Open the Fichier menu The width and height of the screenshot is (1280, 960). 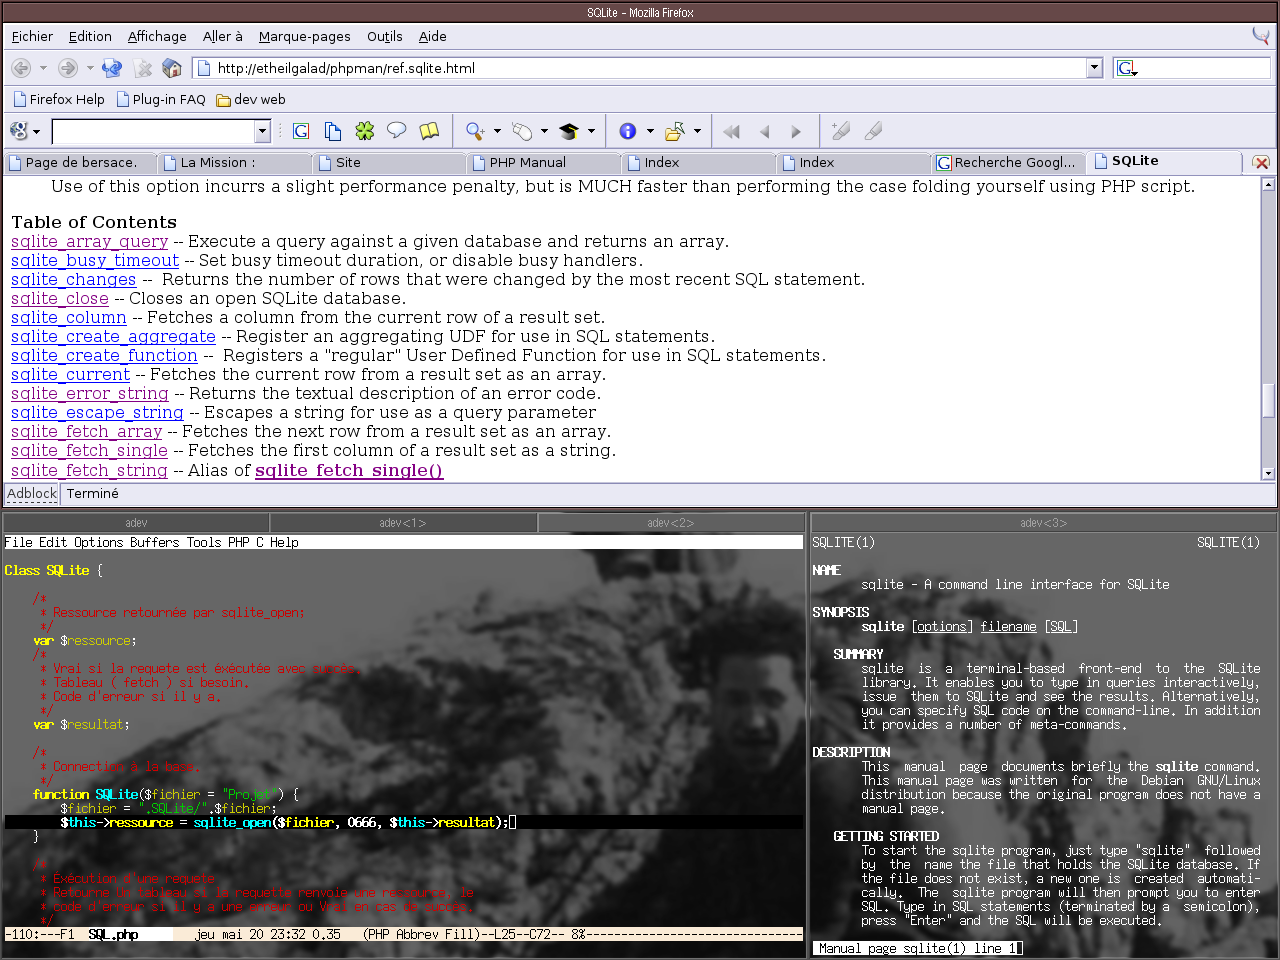coord(32,36)
